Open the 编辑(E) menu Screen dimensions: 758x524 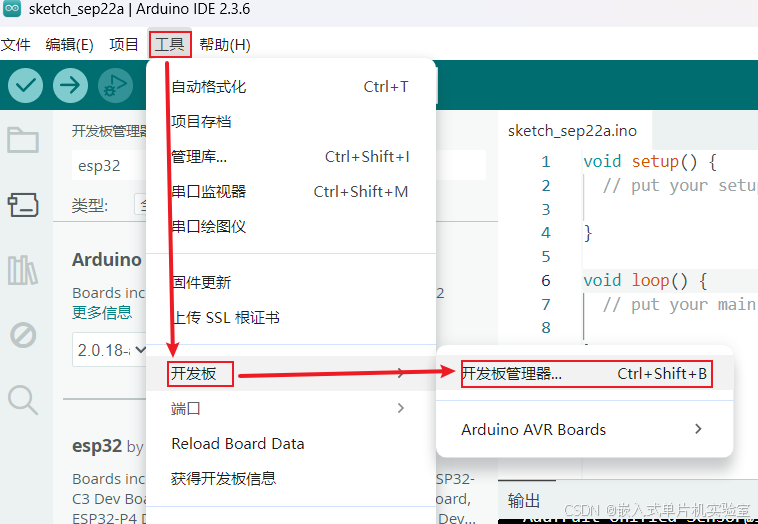point(69,44)
